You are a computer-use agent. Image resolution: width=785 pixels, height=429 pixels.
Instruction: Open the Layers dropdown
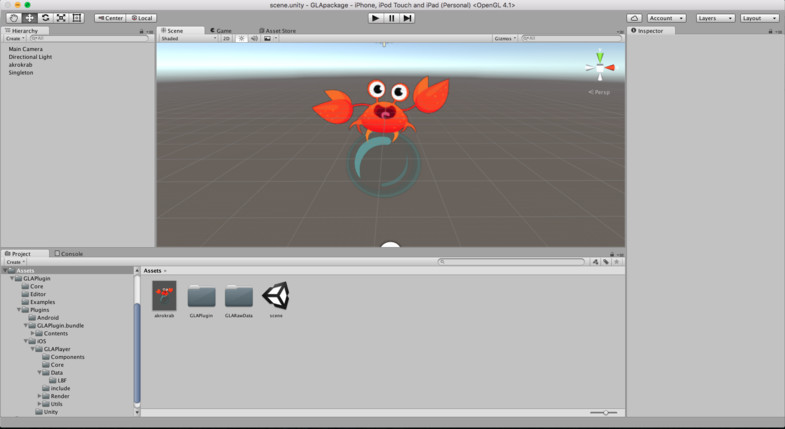(x=715, y=18)
